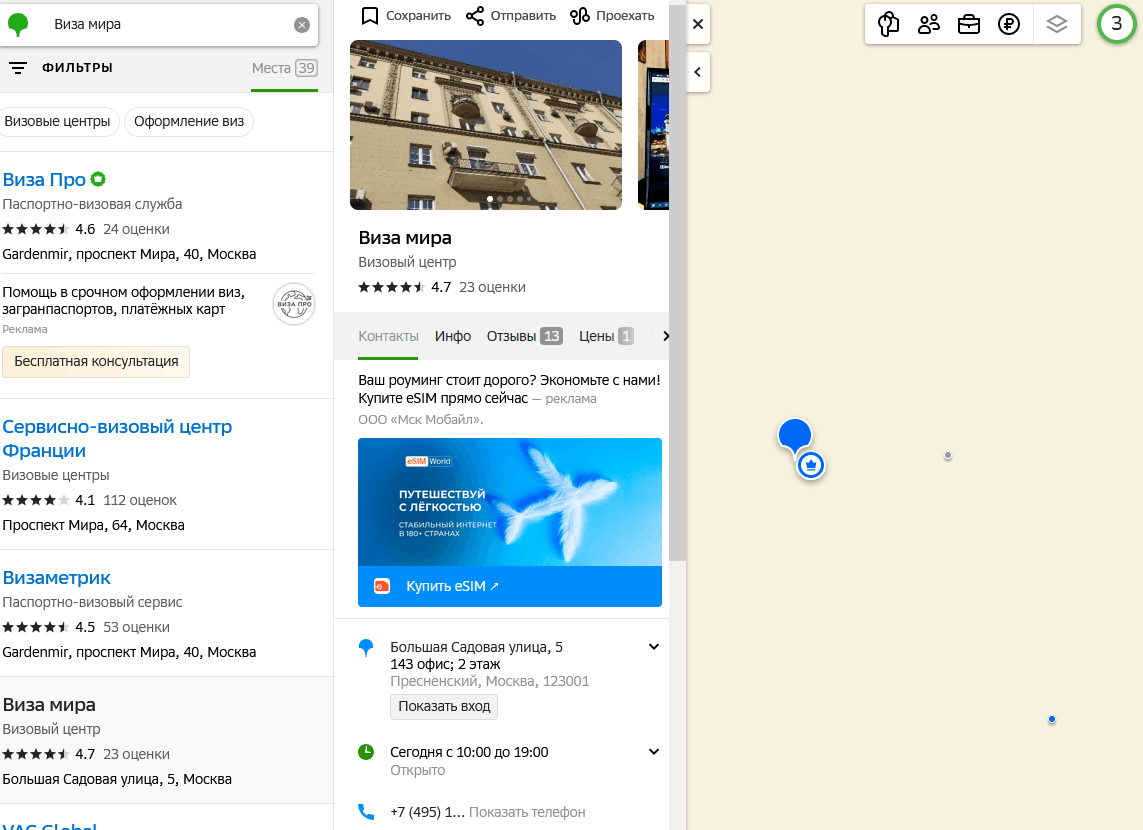Open Сервисно-визовый центр Франции listing

coord(117,438)
